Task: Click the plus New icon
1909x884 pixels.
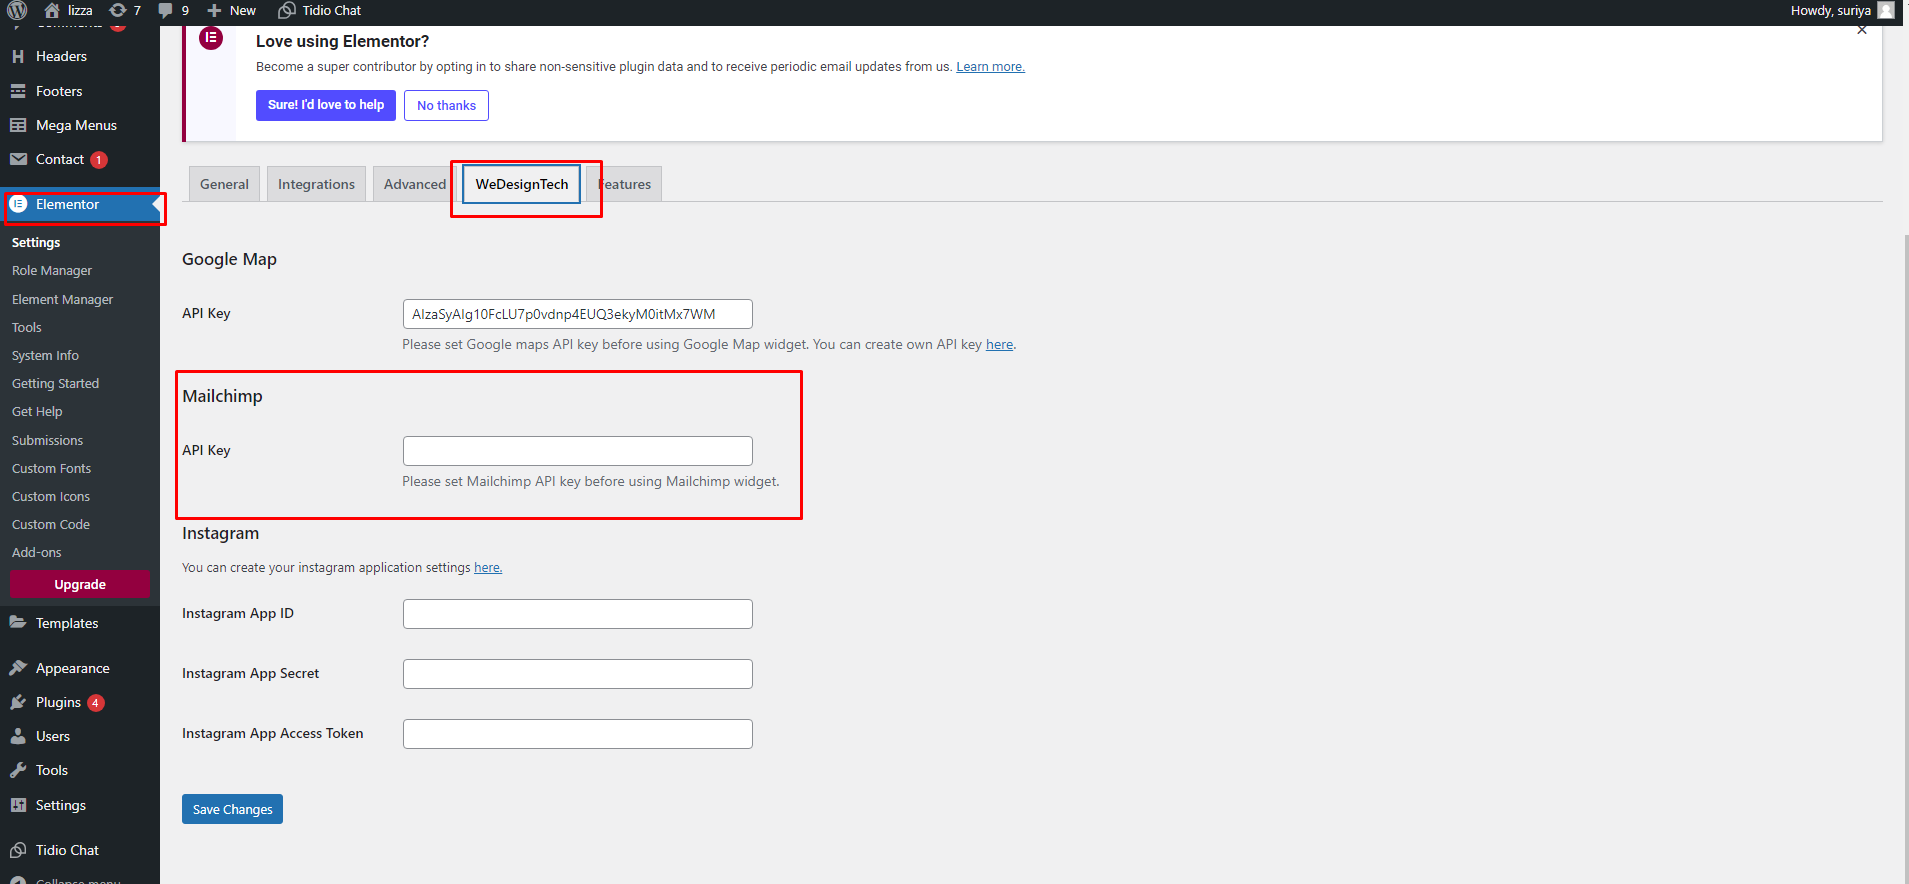Action: click(x=214, y=10)
